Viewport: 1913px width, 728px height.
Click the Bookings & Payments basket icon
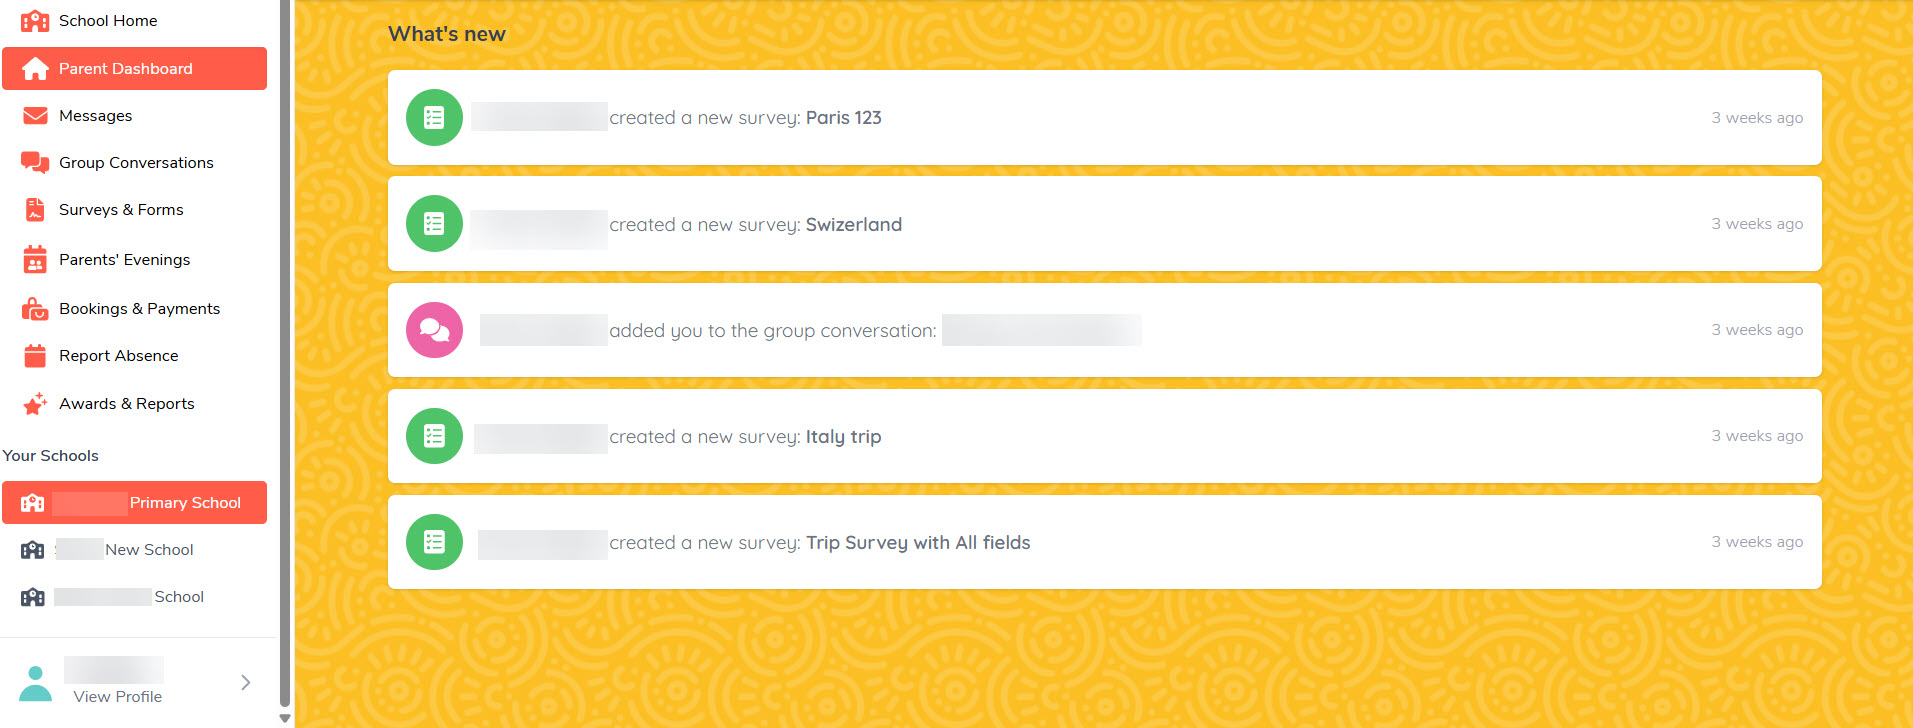[35, 309]
